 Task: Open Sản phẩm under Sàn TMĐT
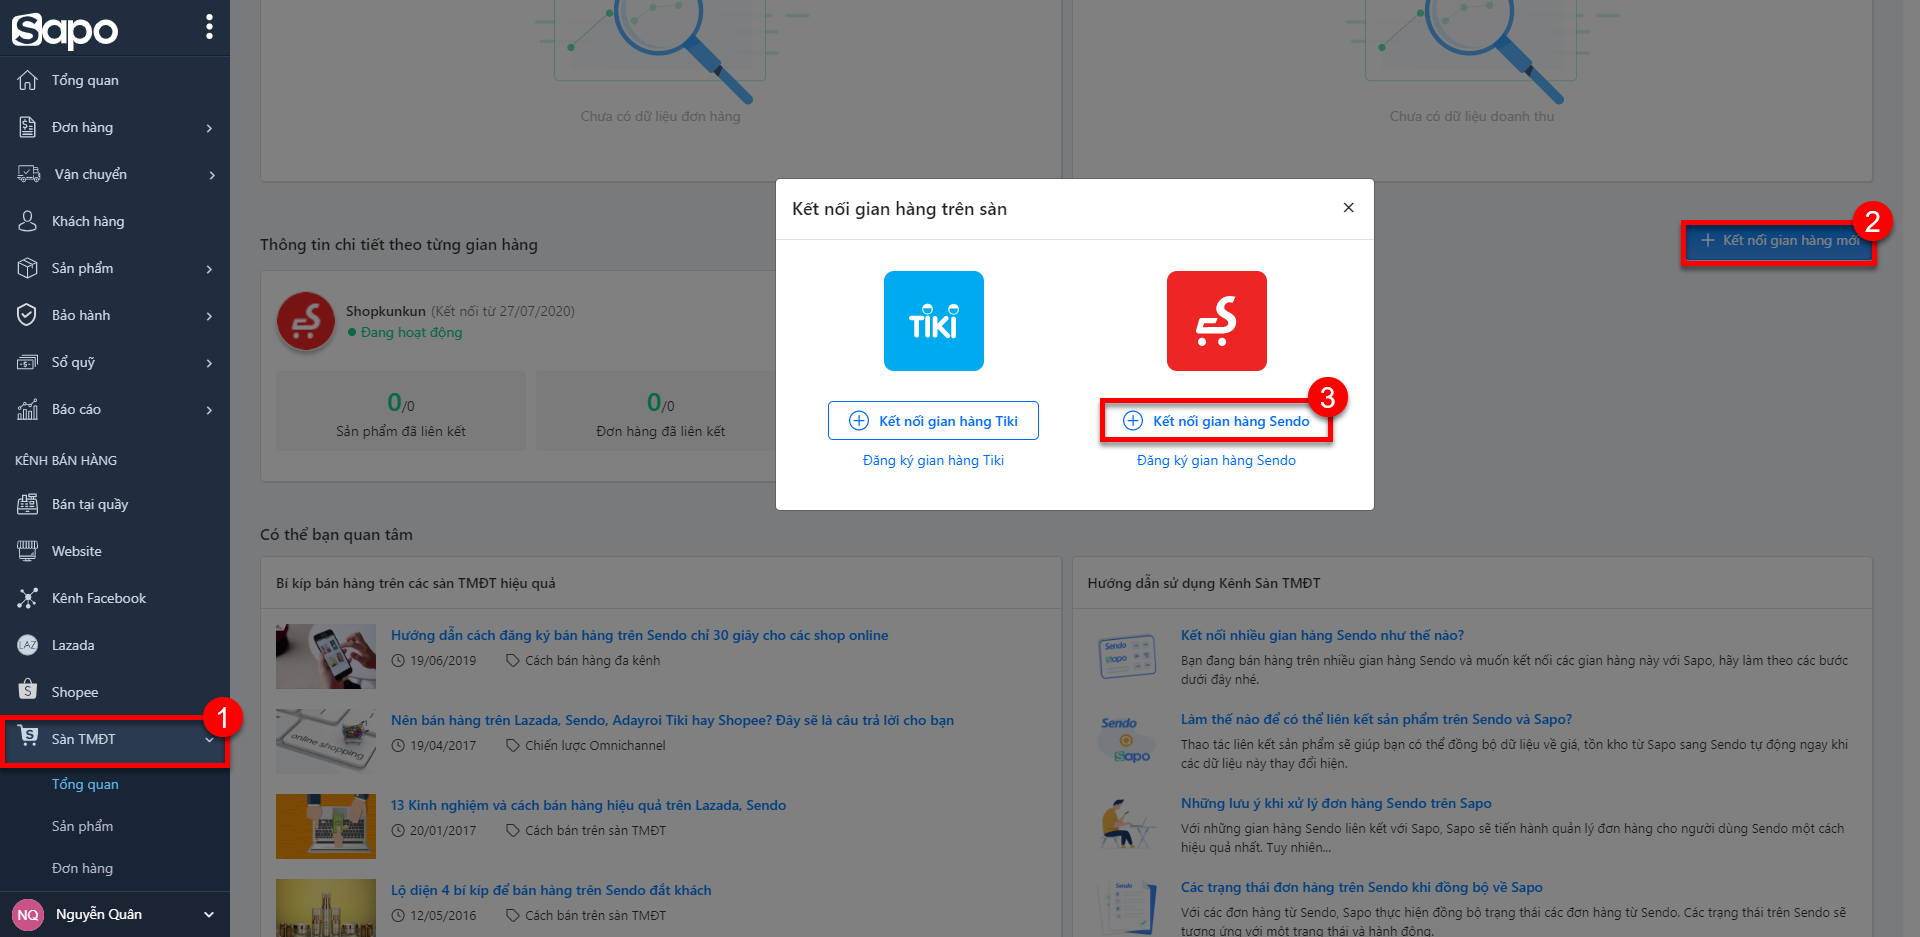click(82, 826)
